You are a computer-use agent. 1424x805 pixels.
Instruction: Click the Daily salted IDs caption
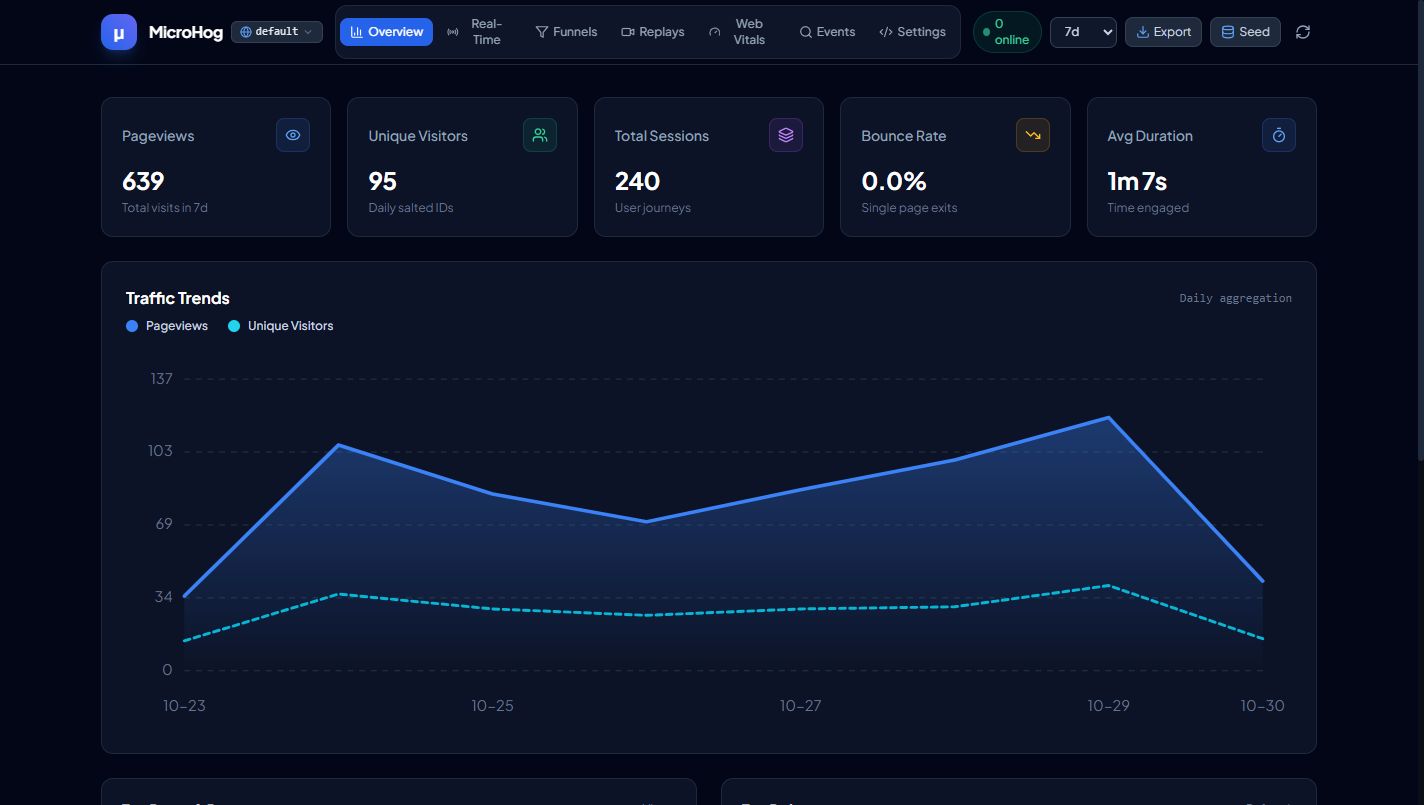pos(411,208)
